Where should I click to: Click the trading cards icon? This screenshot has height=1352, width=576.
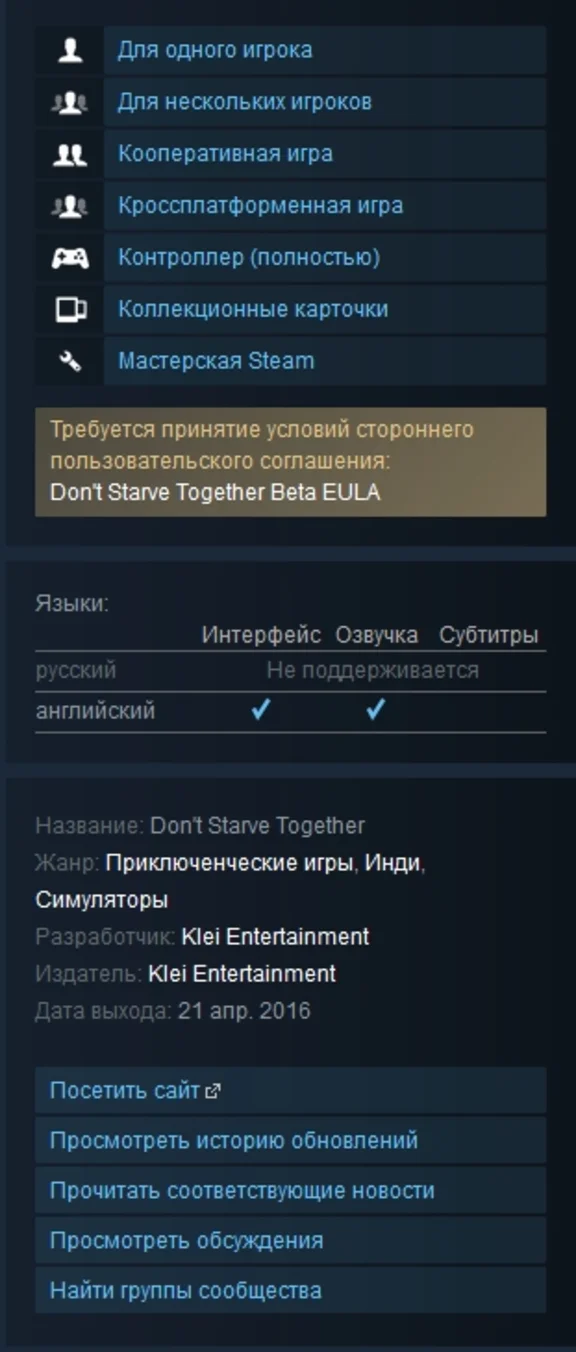[x=70, y=310]
